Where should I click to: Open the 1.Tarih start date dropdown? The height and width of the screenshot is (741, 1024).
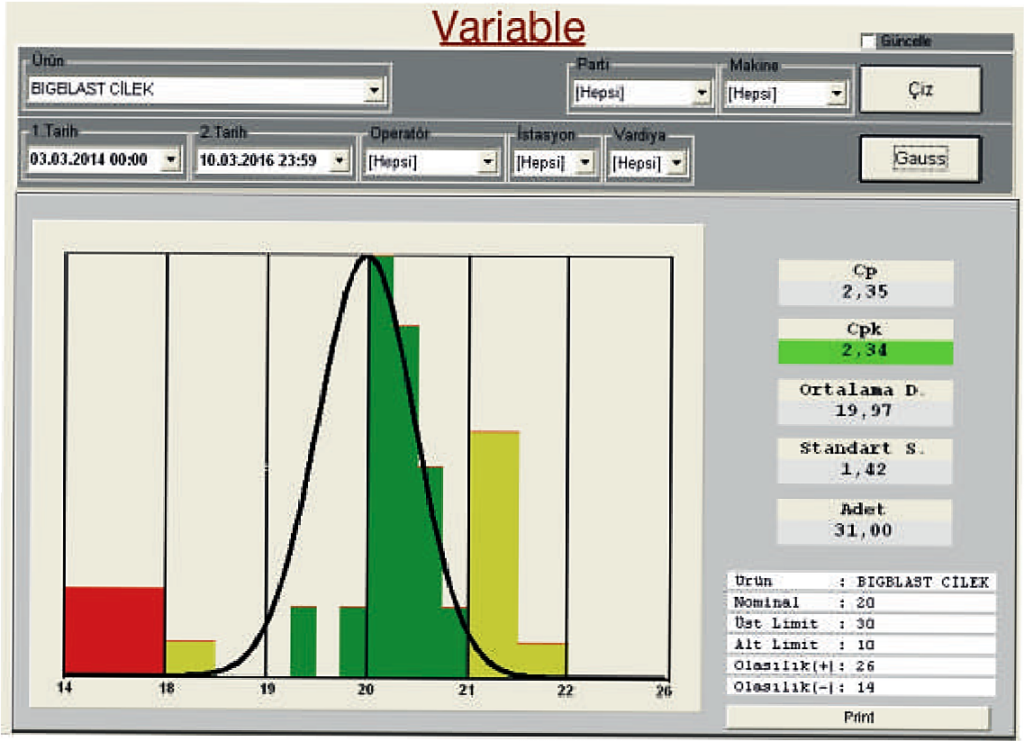pos(170,160)
